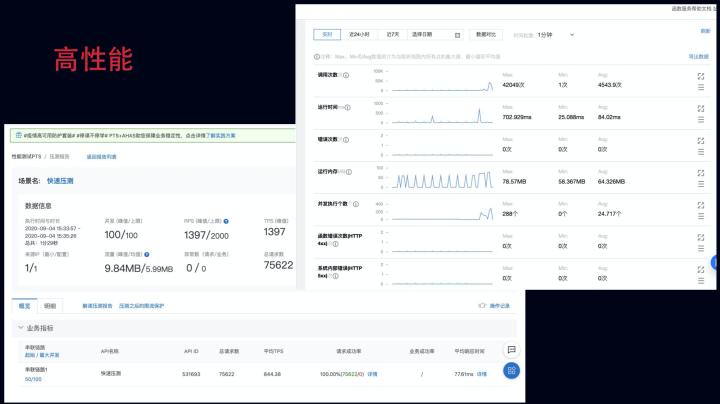Click the Avg value 24.717个

(610, 214)
